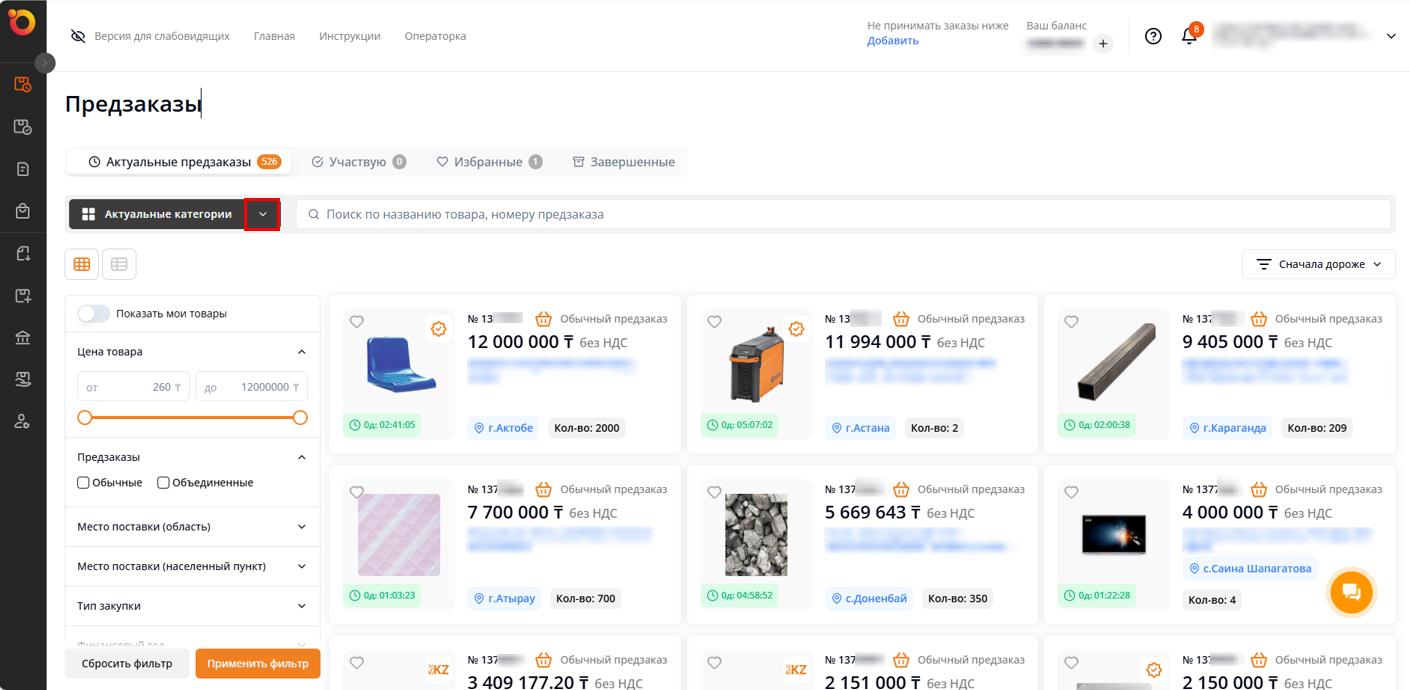Expand Место поставки (область) filter

click(192, 526)
